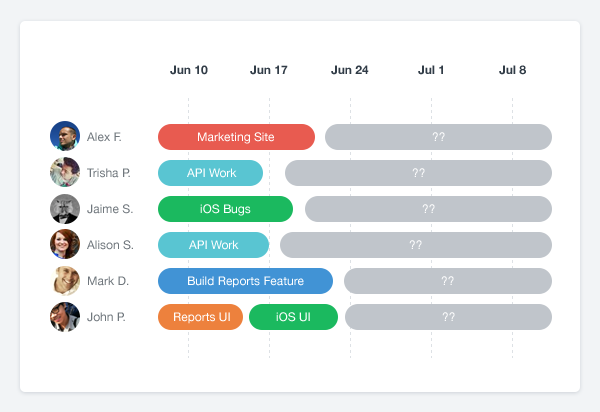Click Mark D.'s avatar image

[x=65, y=281]
